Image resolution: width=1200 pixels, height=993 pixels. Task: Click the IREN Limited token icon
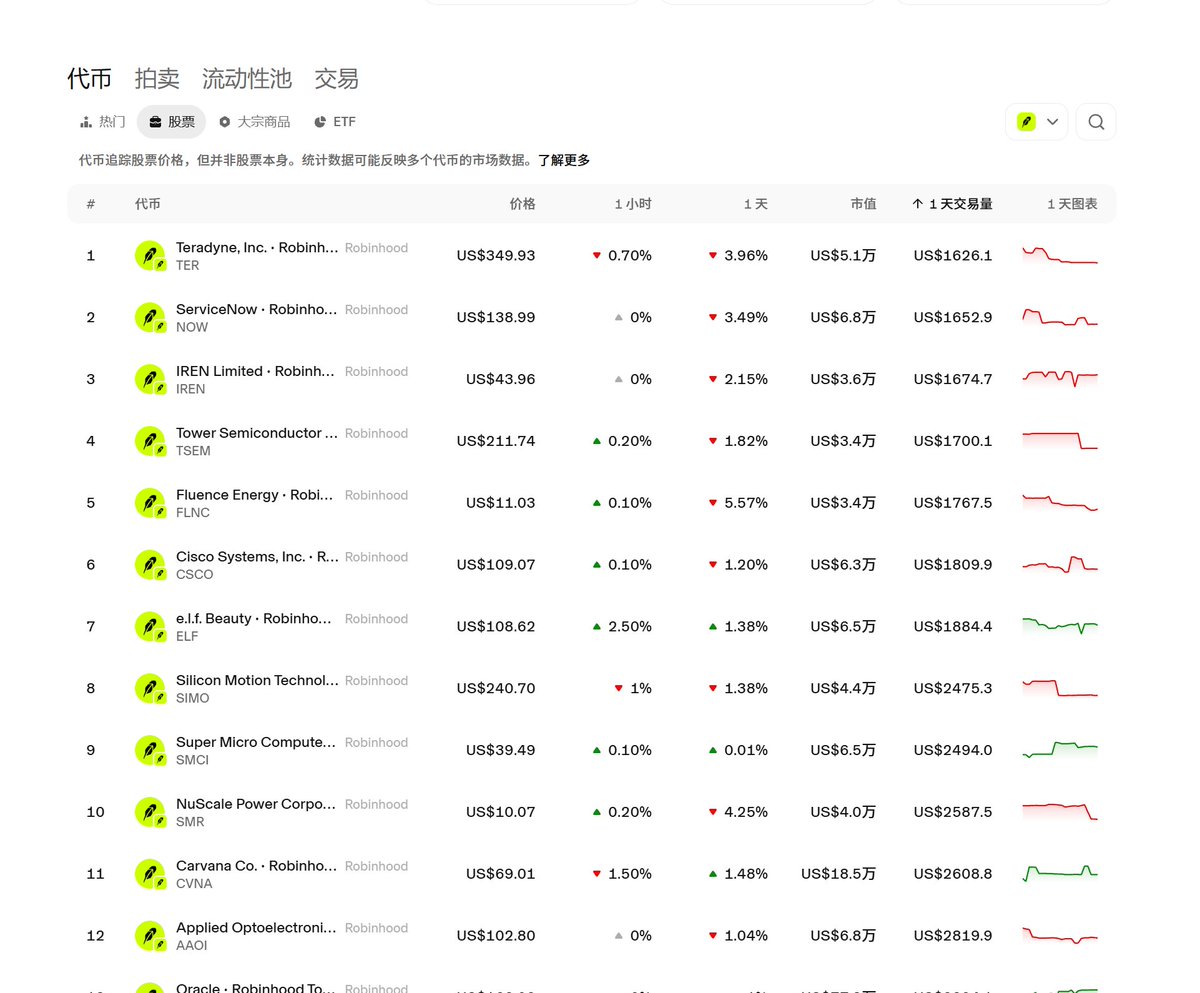pyautogui.click(x=150, y=380)
